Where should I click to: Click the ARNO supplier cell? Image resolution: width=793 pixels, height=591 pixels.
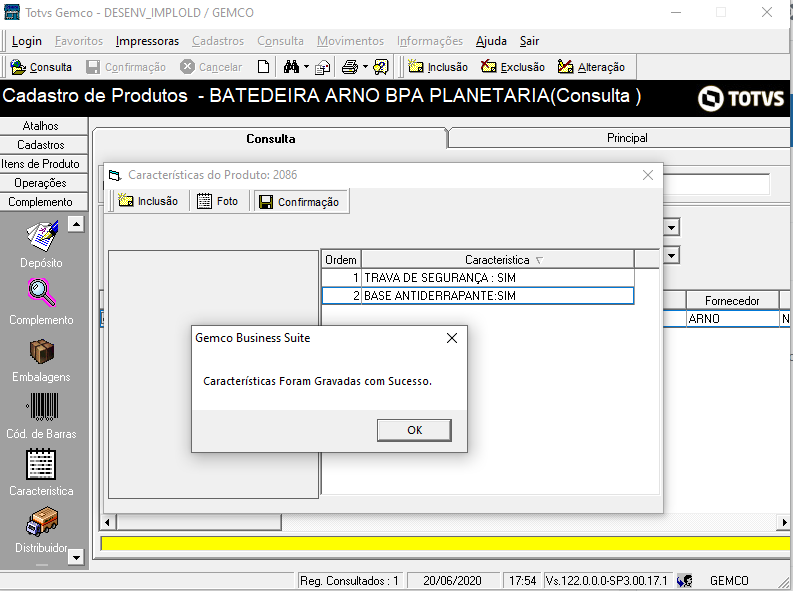[732, 319]
